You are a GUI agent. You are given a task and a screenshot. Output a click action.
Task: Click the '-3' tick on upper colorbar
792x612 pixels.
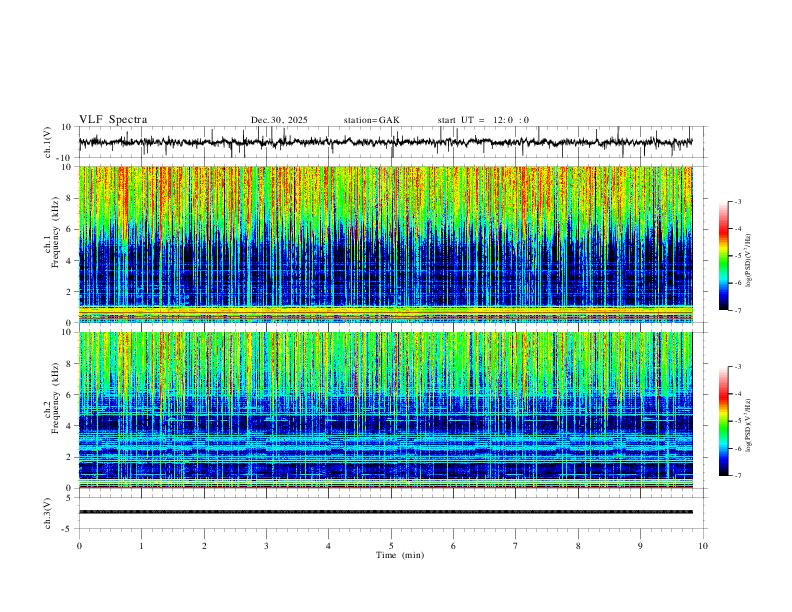pyautogui.click(x=737, y=201)
